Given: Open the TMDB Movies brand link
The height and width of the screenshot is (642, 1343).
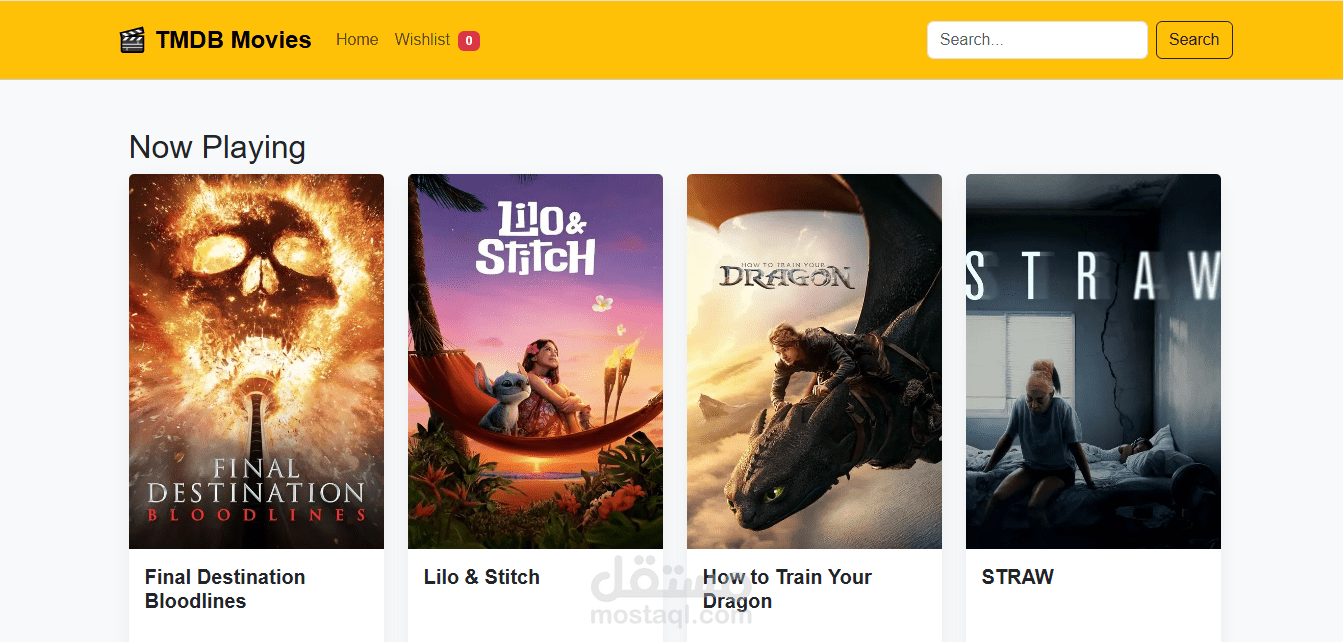Looking at the screenshot, I should coord(216,40).
